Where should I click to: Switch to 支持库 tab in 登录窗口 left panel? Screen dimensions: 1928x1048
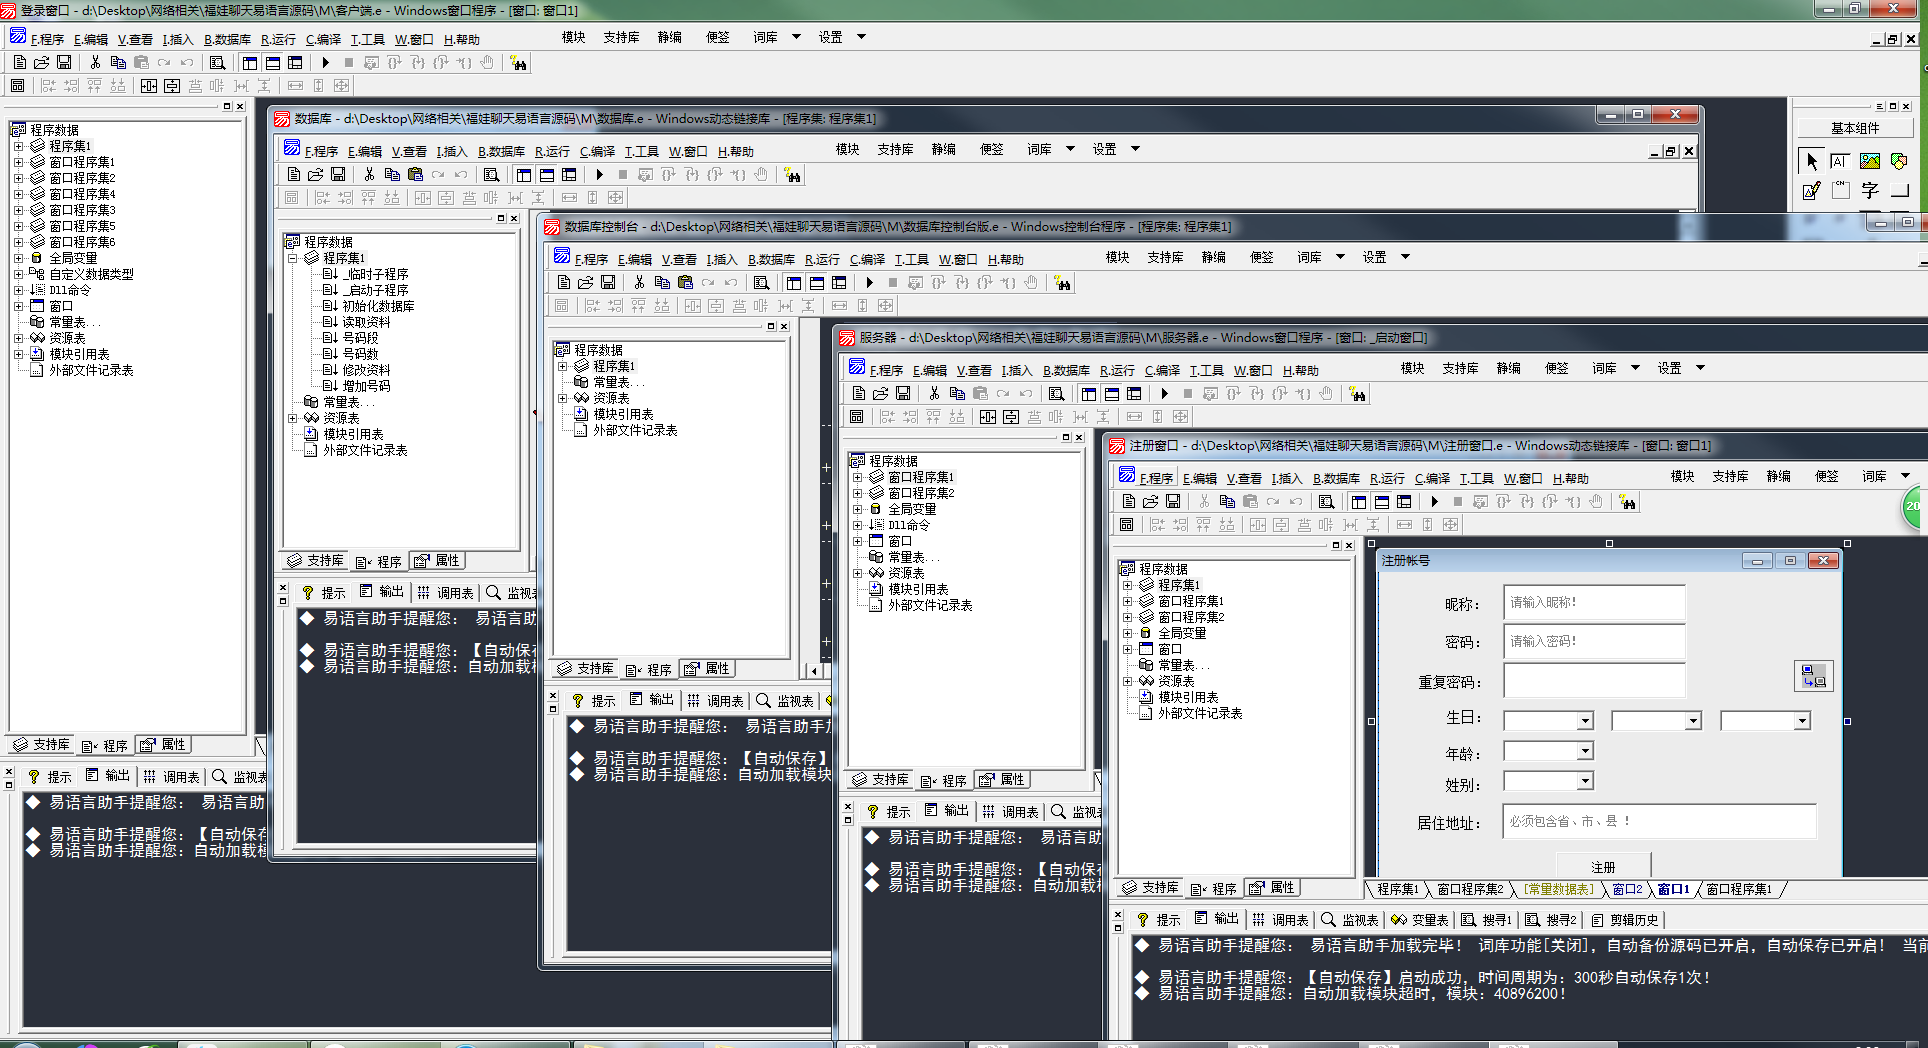coord(41,745)
